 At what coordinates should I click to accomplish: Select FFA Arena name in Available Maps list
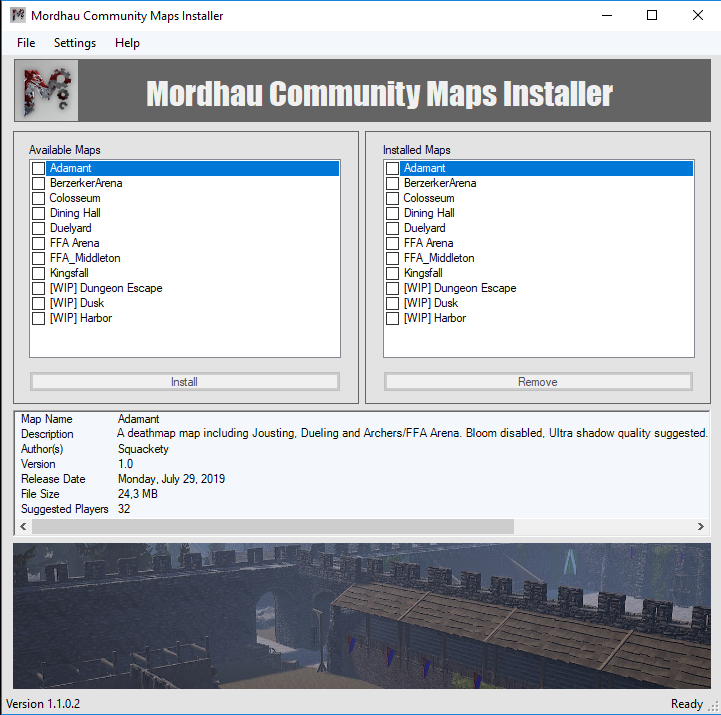(74, 243)
